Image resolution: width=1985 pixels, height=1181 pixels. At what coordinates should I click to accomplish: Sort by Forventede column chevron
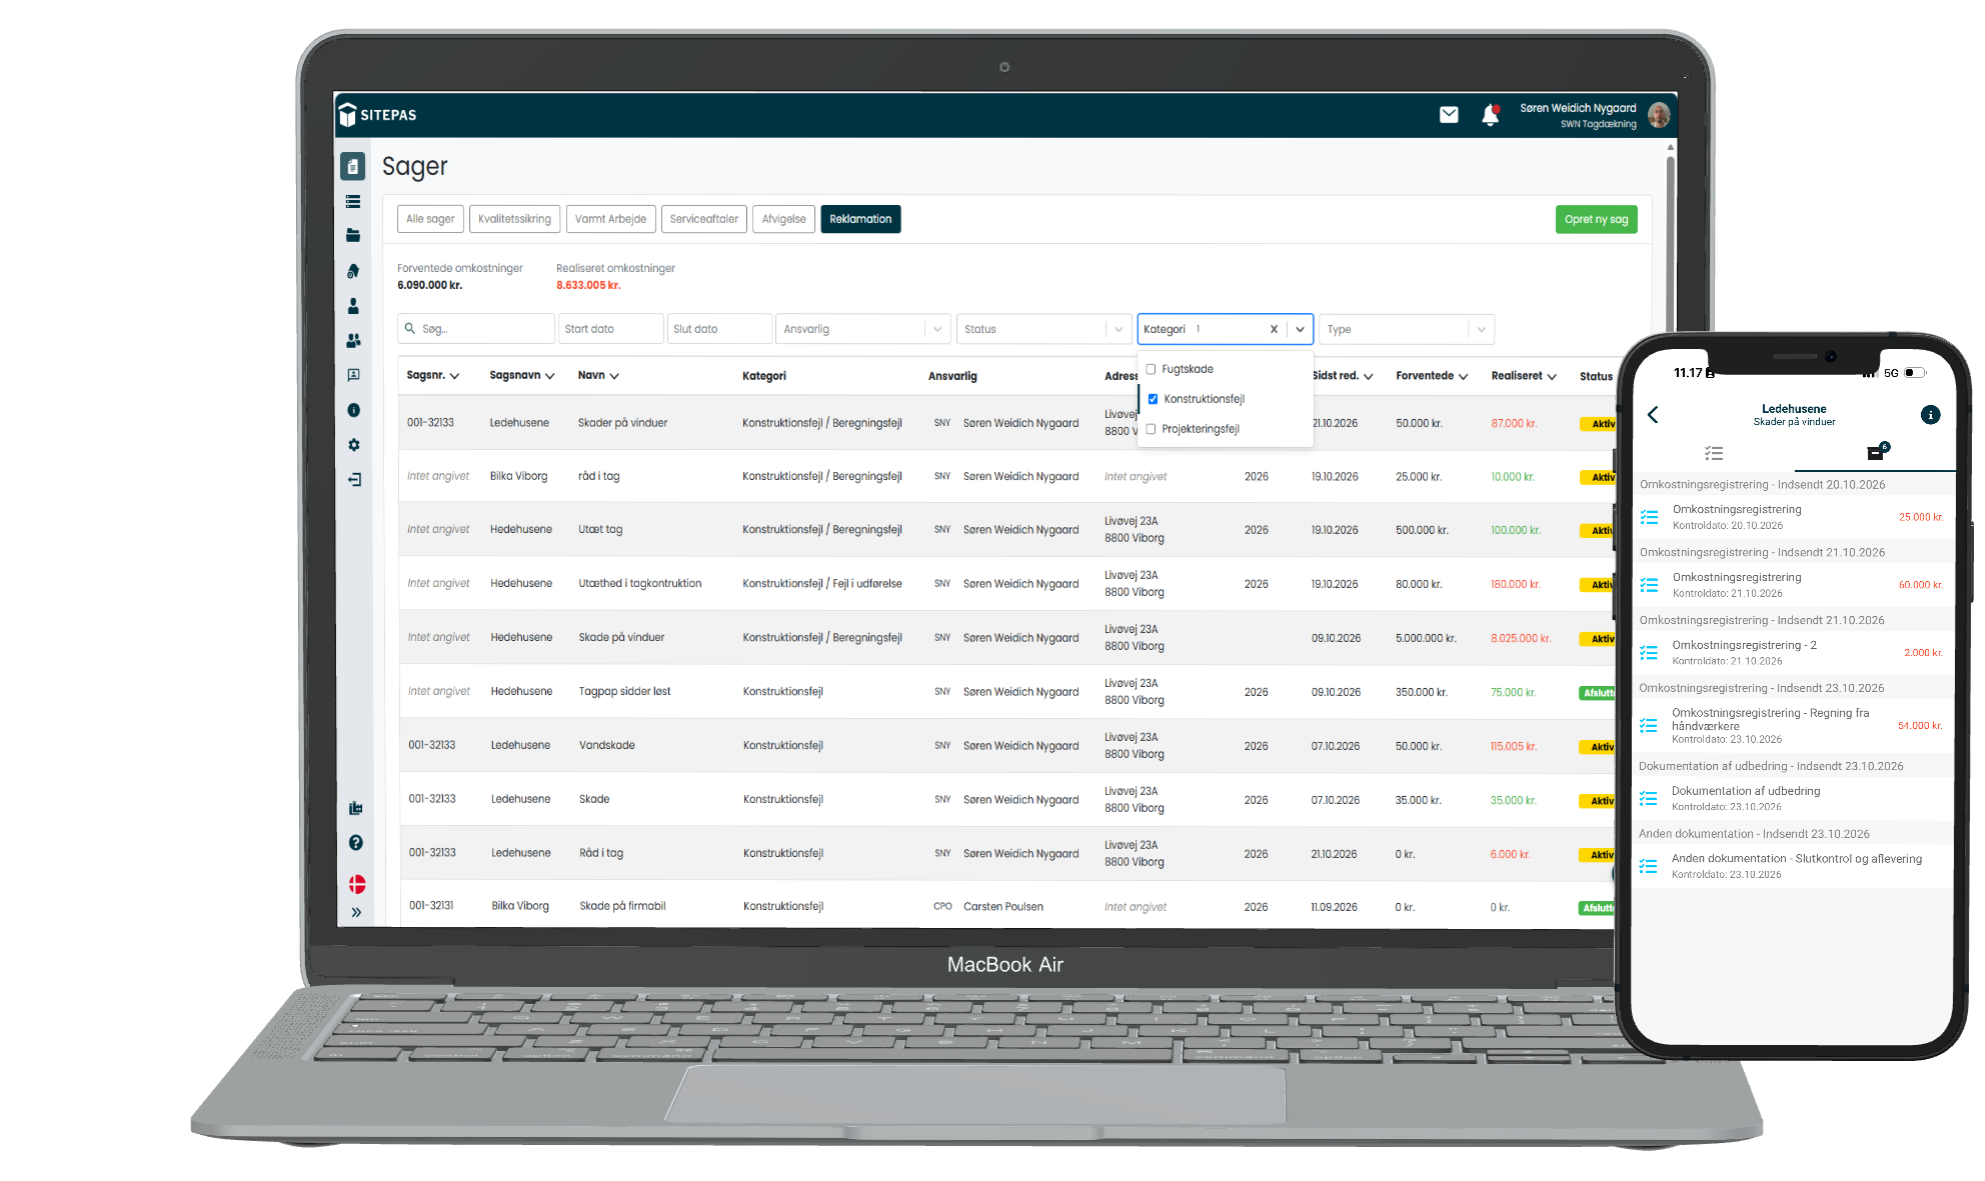(1463, 377)
